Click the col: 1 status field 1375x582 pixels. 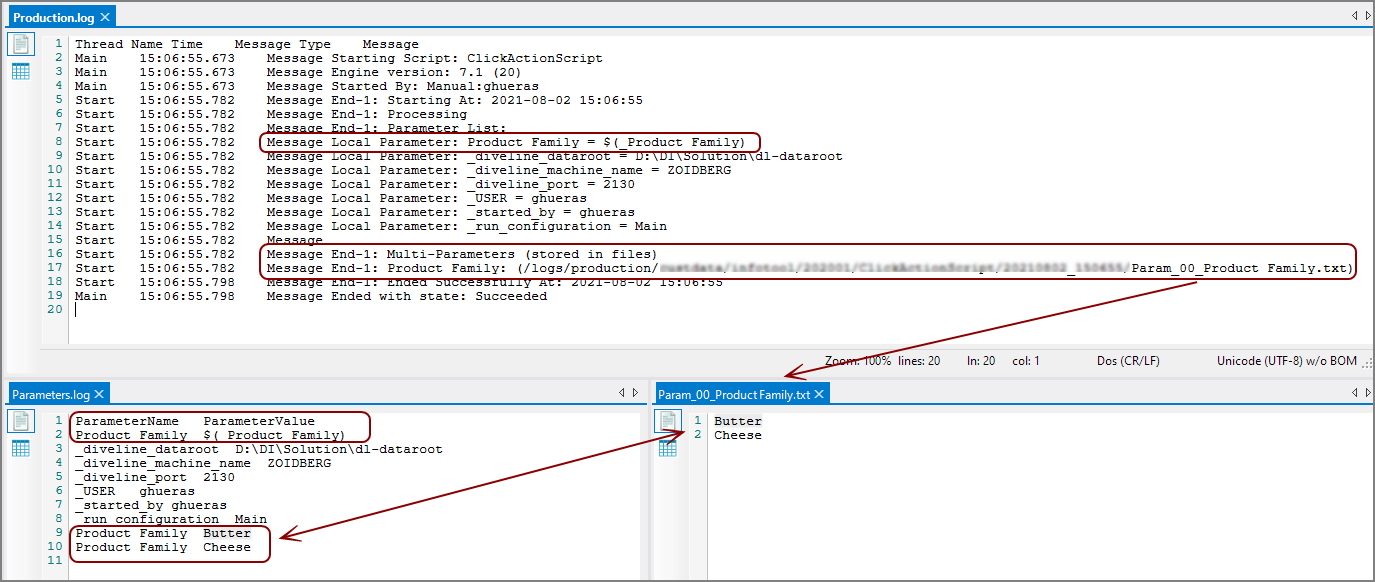(x=1026, y=361)
